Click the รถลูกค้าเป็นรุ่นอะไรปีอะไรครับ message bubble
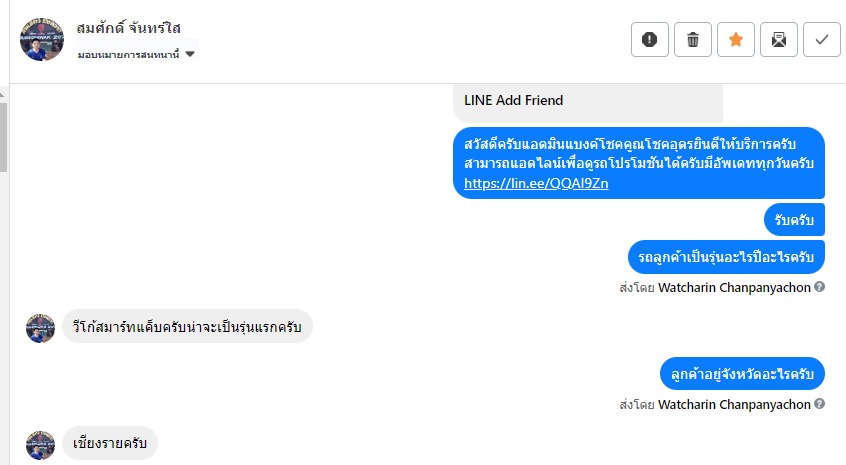The width and height of the screenshot is (846, 465). pos(726,257)
